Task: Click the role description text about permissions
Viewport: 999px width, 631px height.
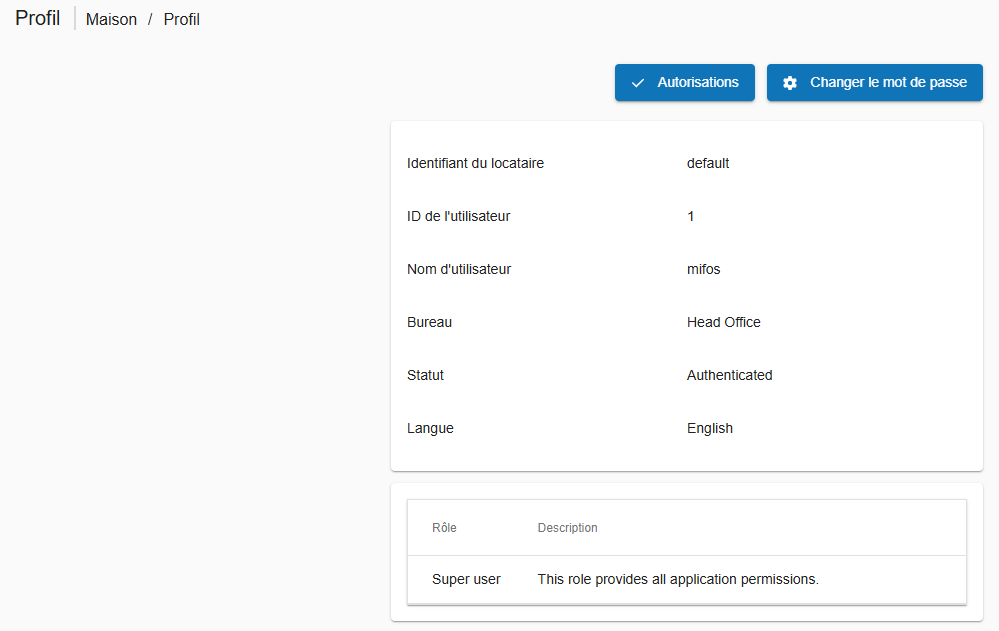Action: pyautogui.click(x=678, y=579)
